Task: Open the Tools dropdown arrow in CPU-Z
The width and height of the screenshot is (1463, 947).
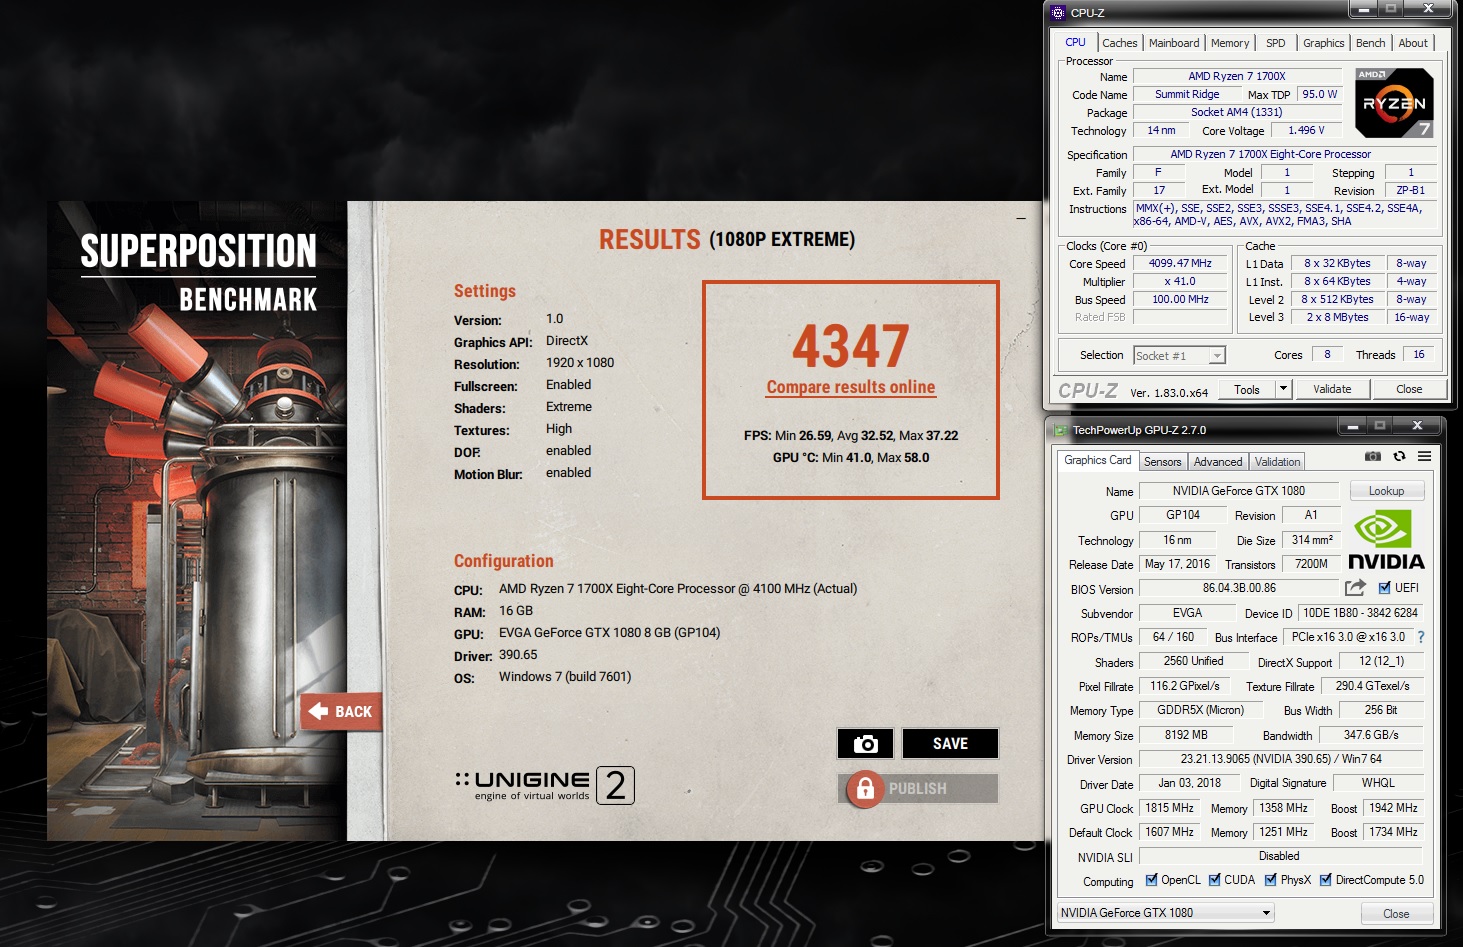Action: (x=1283, y=389)
